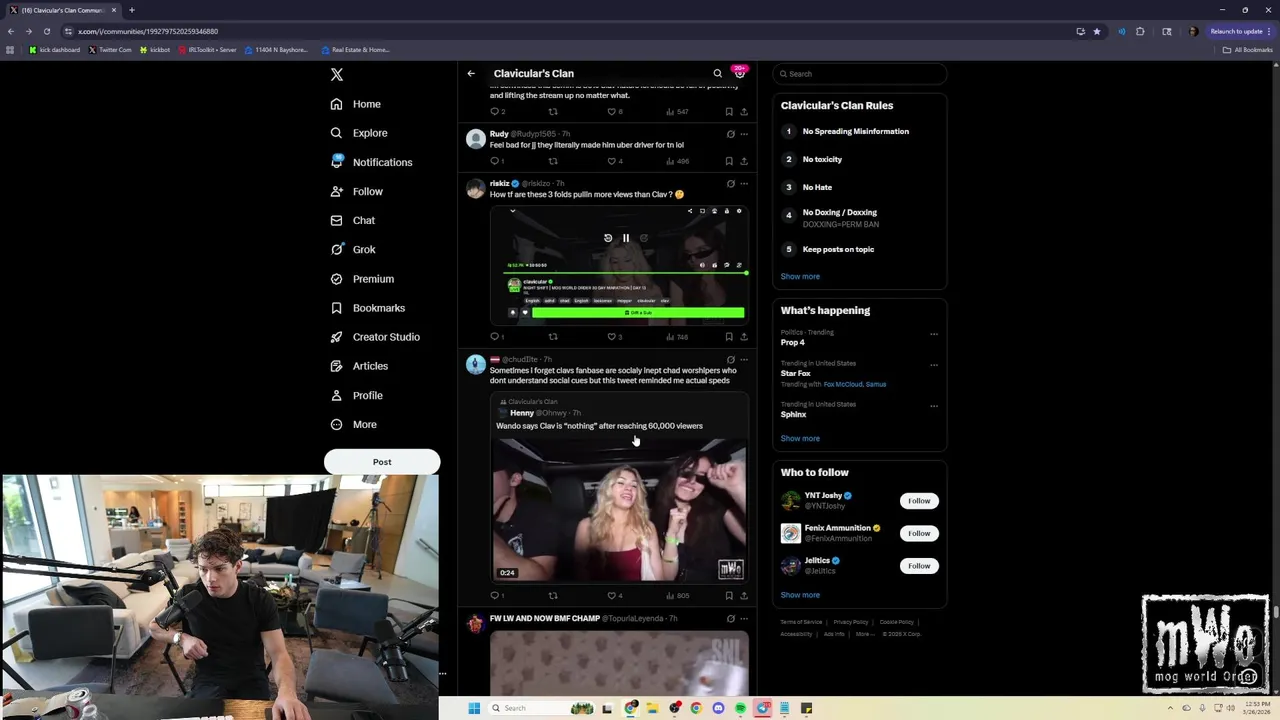Viewport: 1280px width, 720px height.
Task: Share Rudy's post
Action: 743,161
